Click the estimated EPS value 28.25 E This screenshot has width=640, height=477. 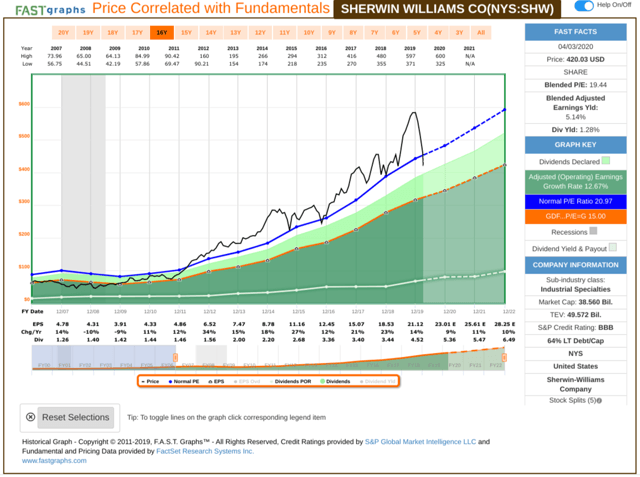(x=504, y=324)
